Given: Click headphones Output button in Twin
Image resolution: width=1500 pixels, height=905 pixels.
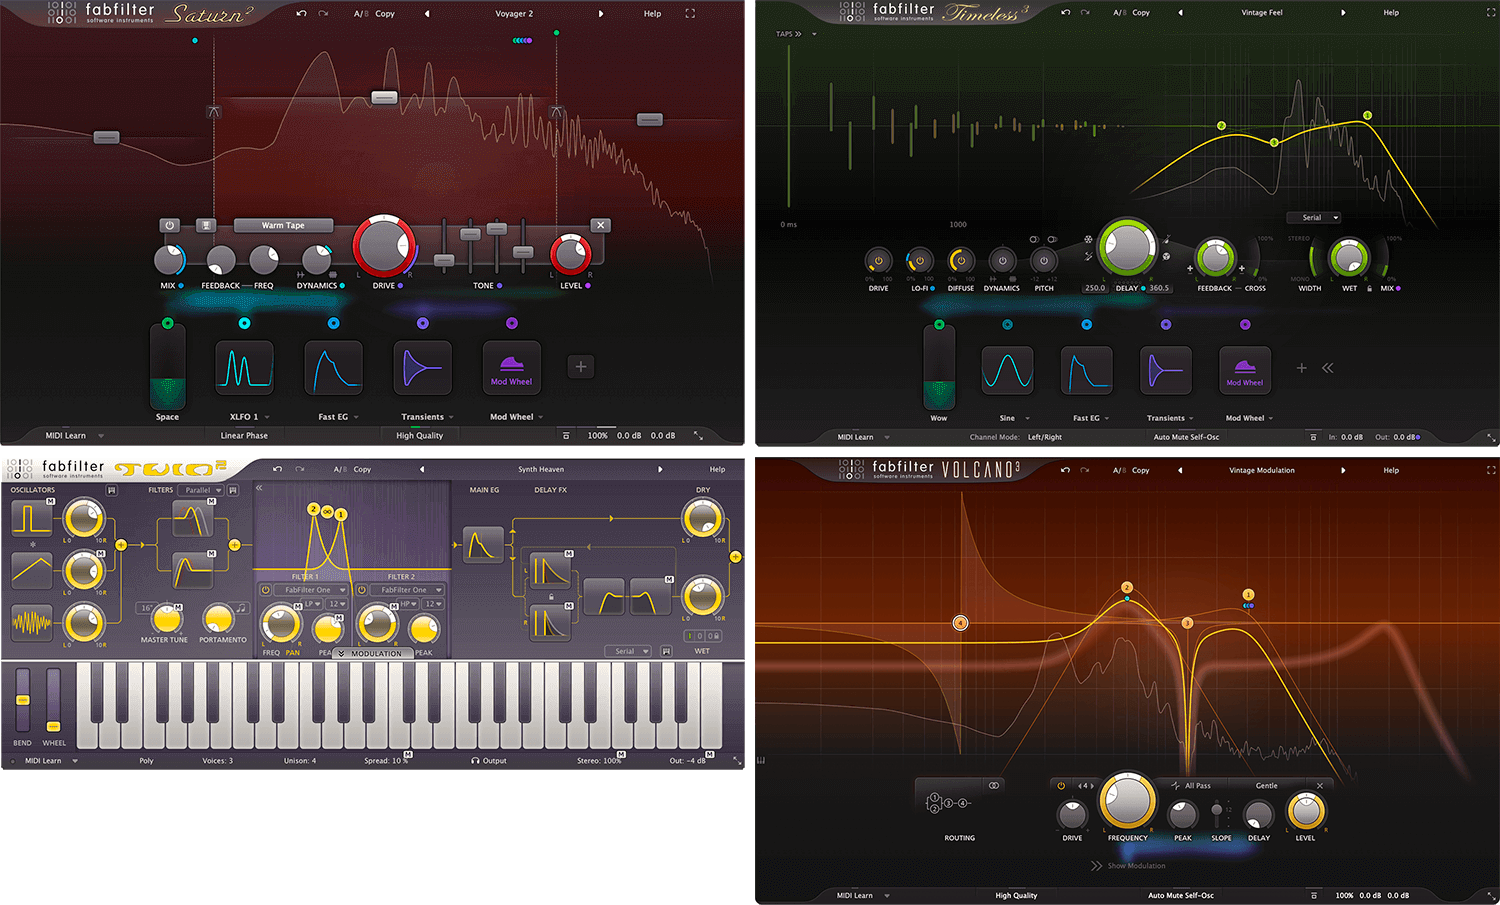Looking at the screenshot, I should 489,761.
